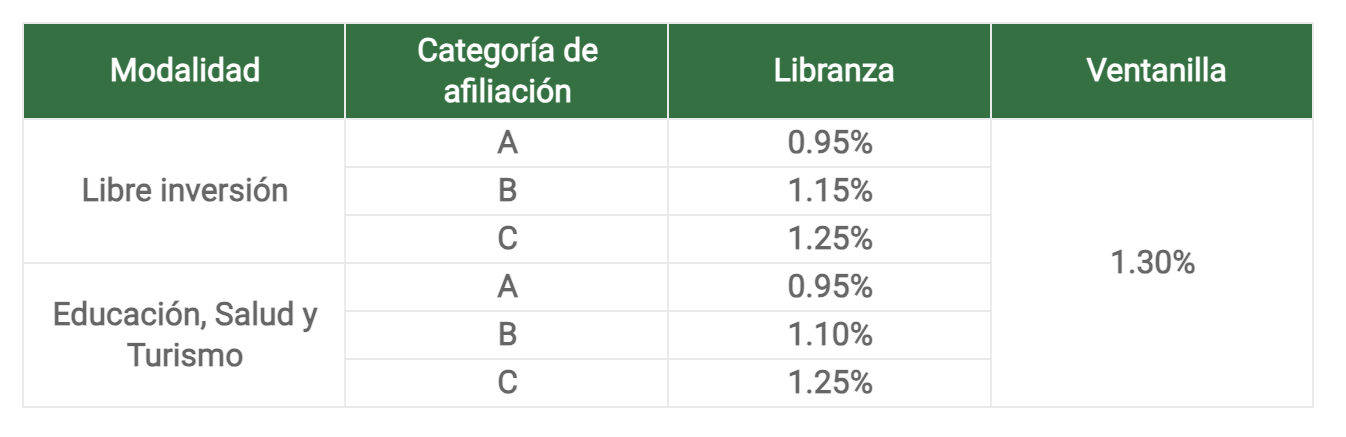Select category B under Libre inversión
1346x437 pixels.
(x=507, y=191)
